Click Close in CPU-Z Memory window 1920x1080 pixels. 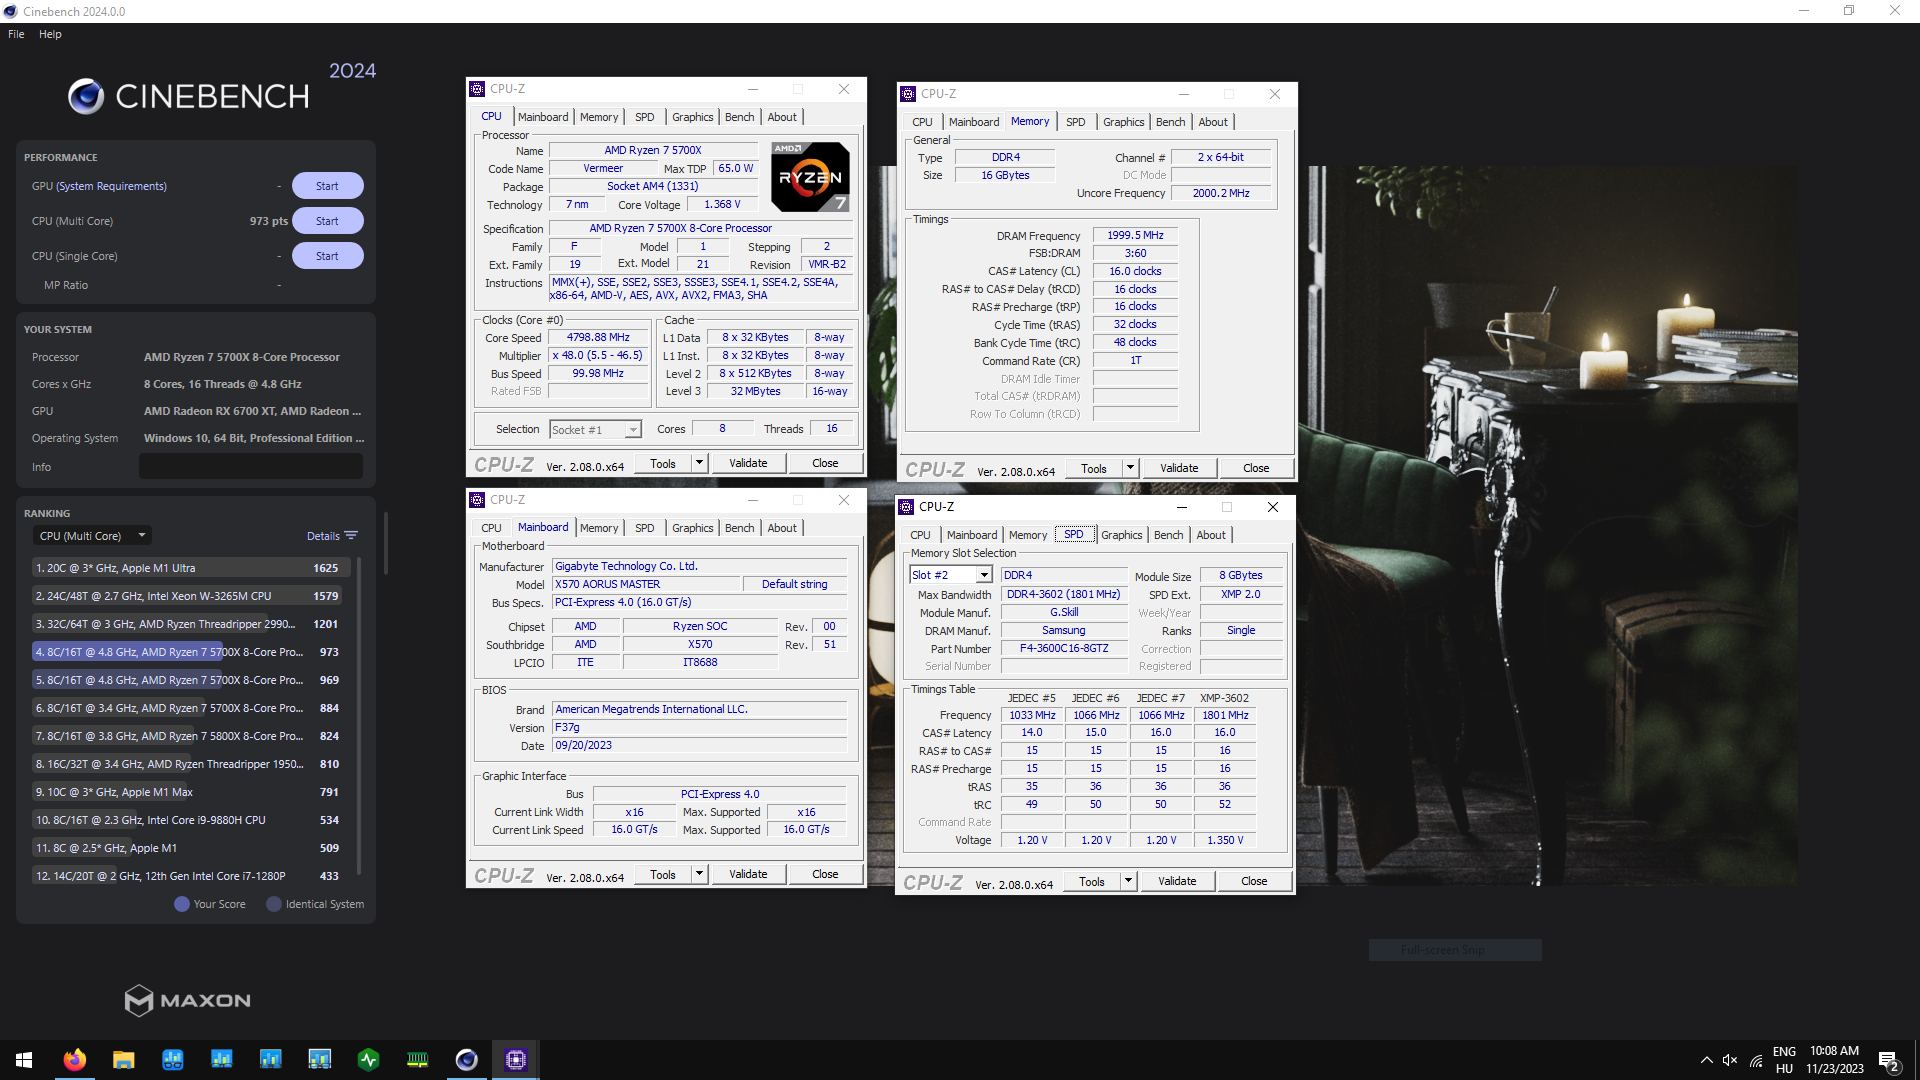tap(1256, 468)
